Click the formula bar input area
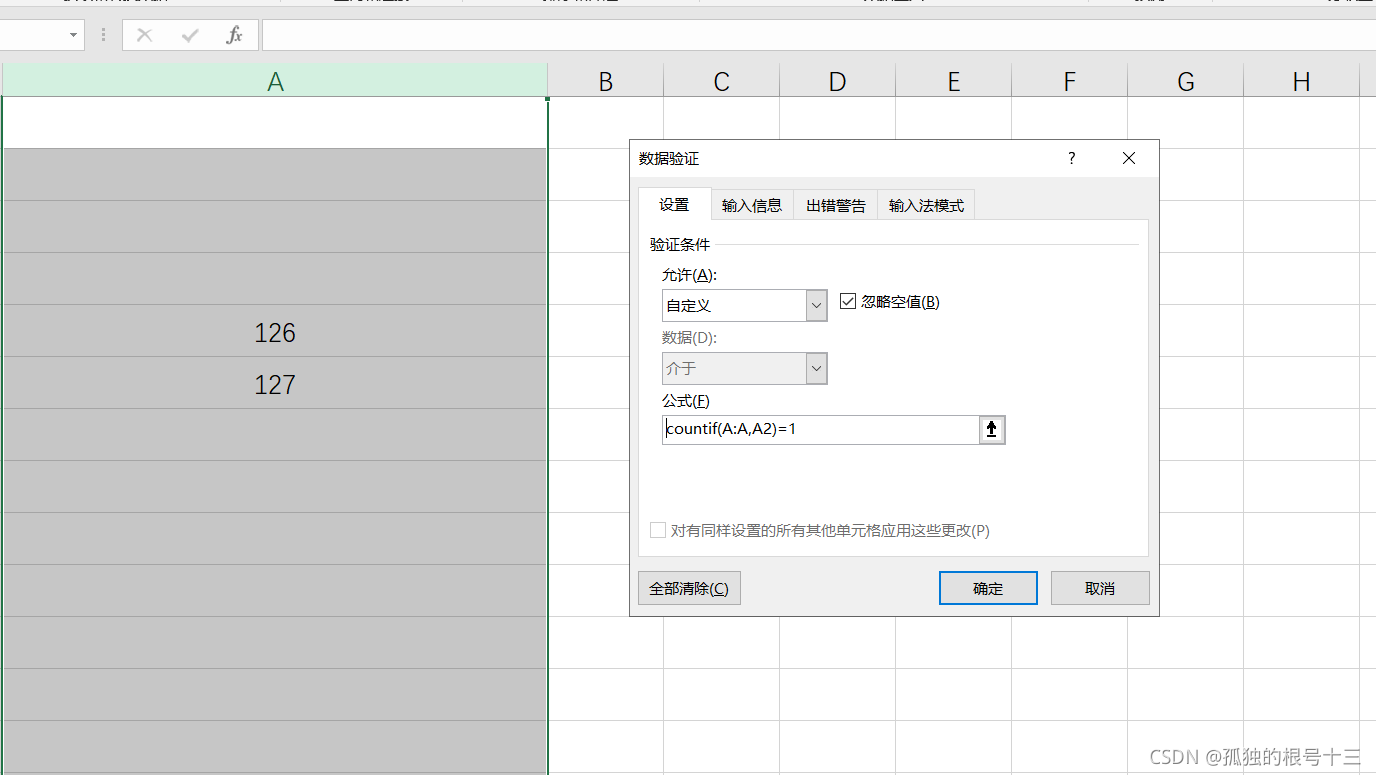 (x=818, y=35)
